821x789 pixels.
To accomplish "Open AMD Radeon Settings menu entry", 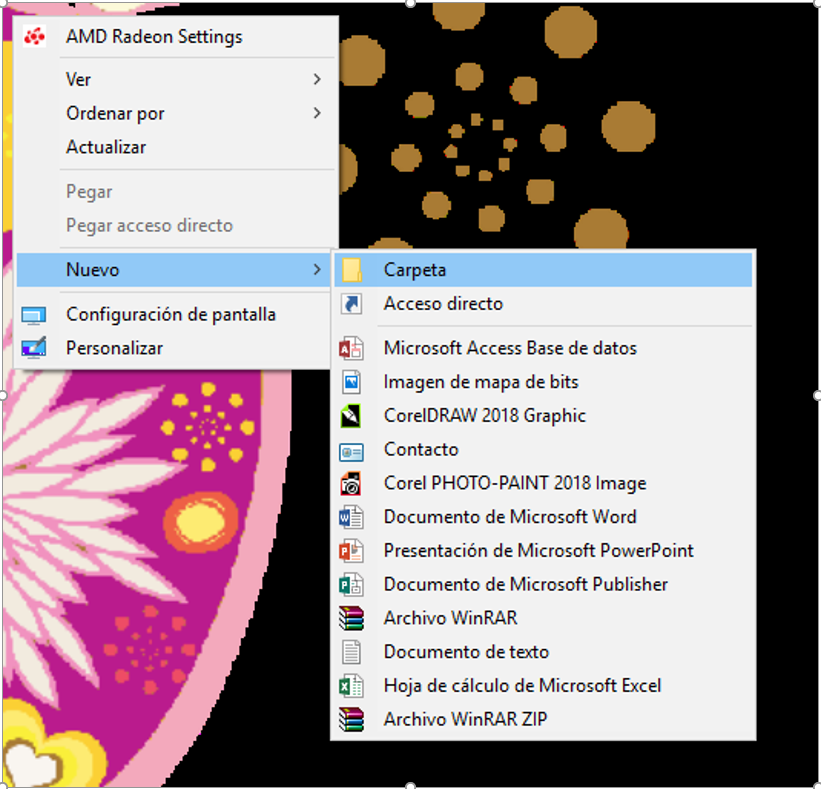I will click(x=176, y=37).
